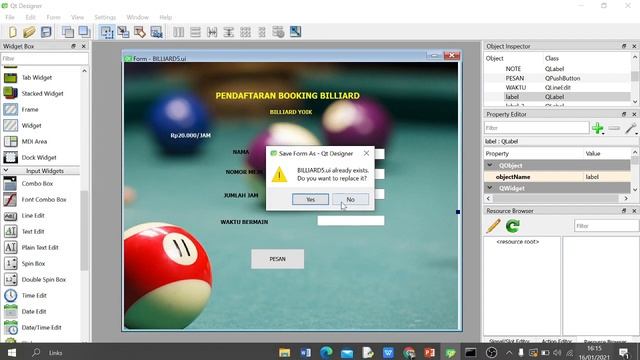Select the Edit Tab Order mode icon

click(x=156, y=32)
